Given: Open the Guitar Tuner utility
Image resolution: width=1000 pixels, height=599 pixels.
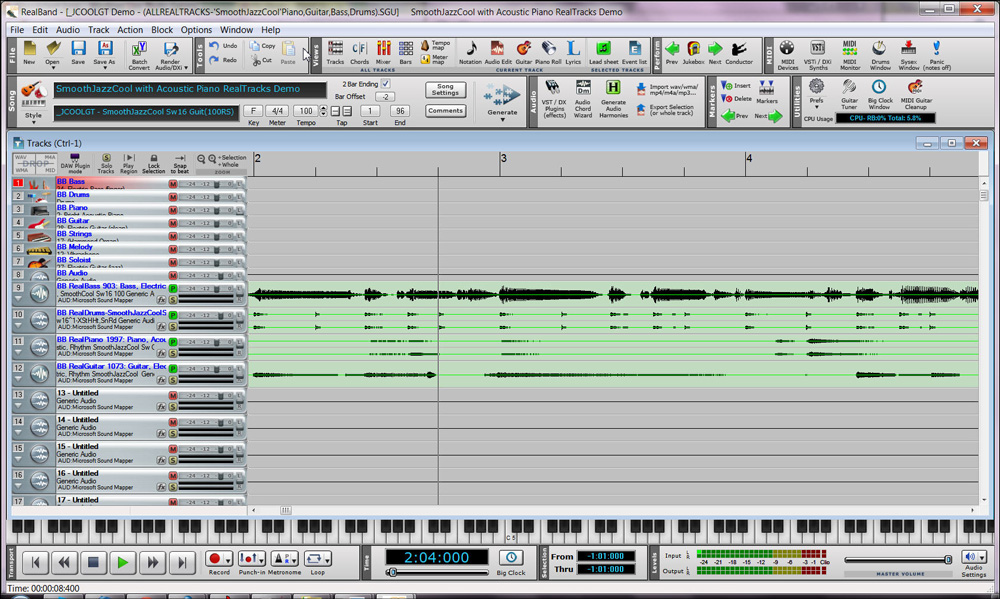Looking at the screenshot, I should [x=849, y=94].
